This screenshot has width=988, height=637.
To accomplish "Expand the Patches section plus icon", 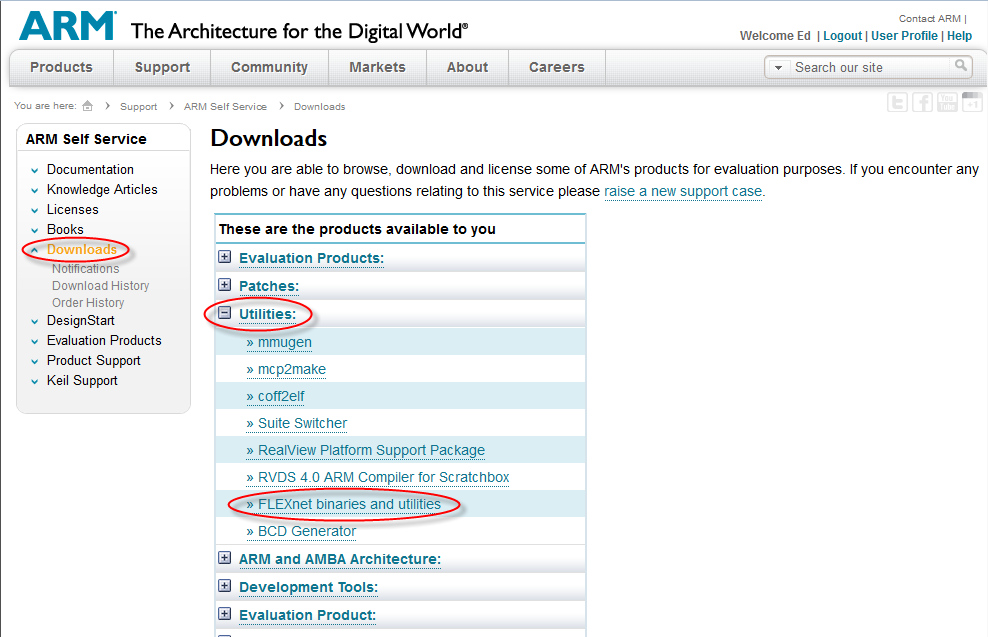I will click(x=225, y=285).
